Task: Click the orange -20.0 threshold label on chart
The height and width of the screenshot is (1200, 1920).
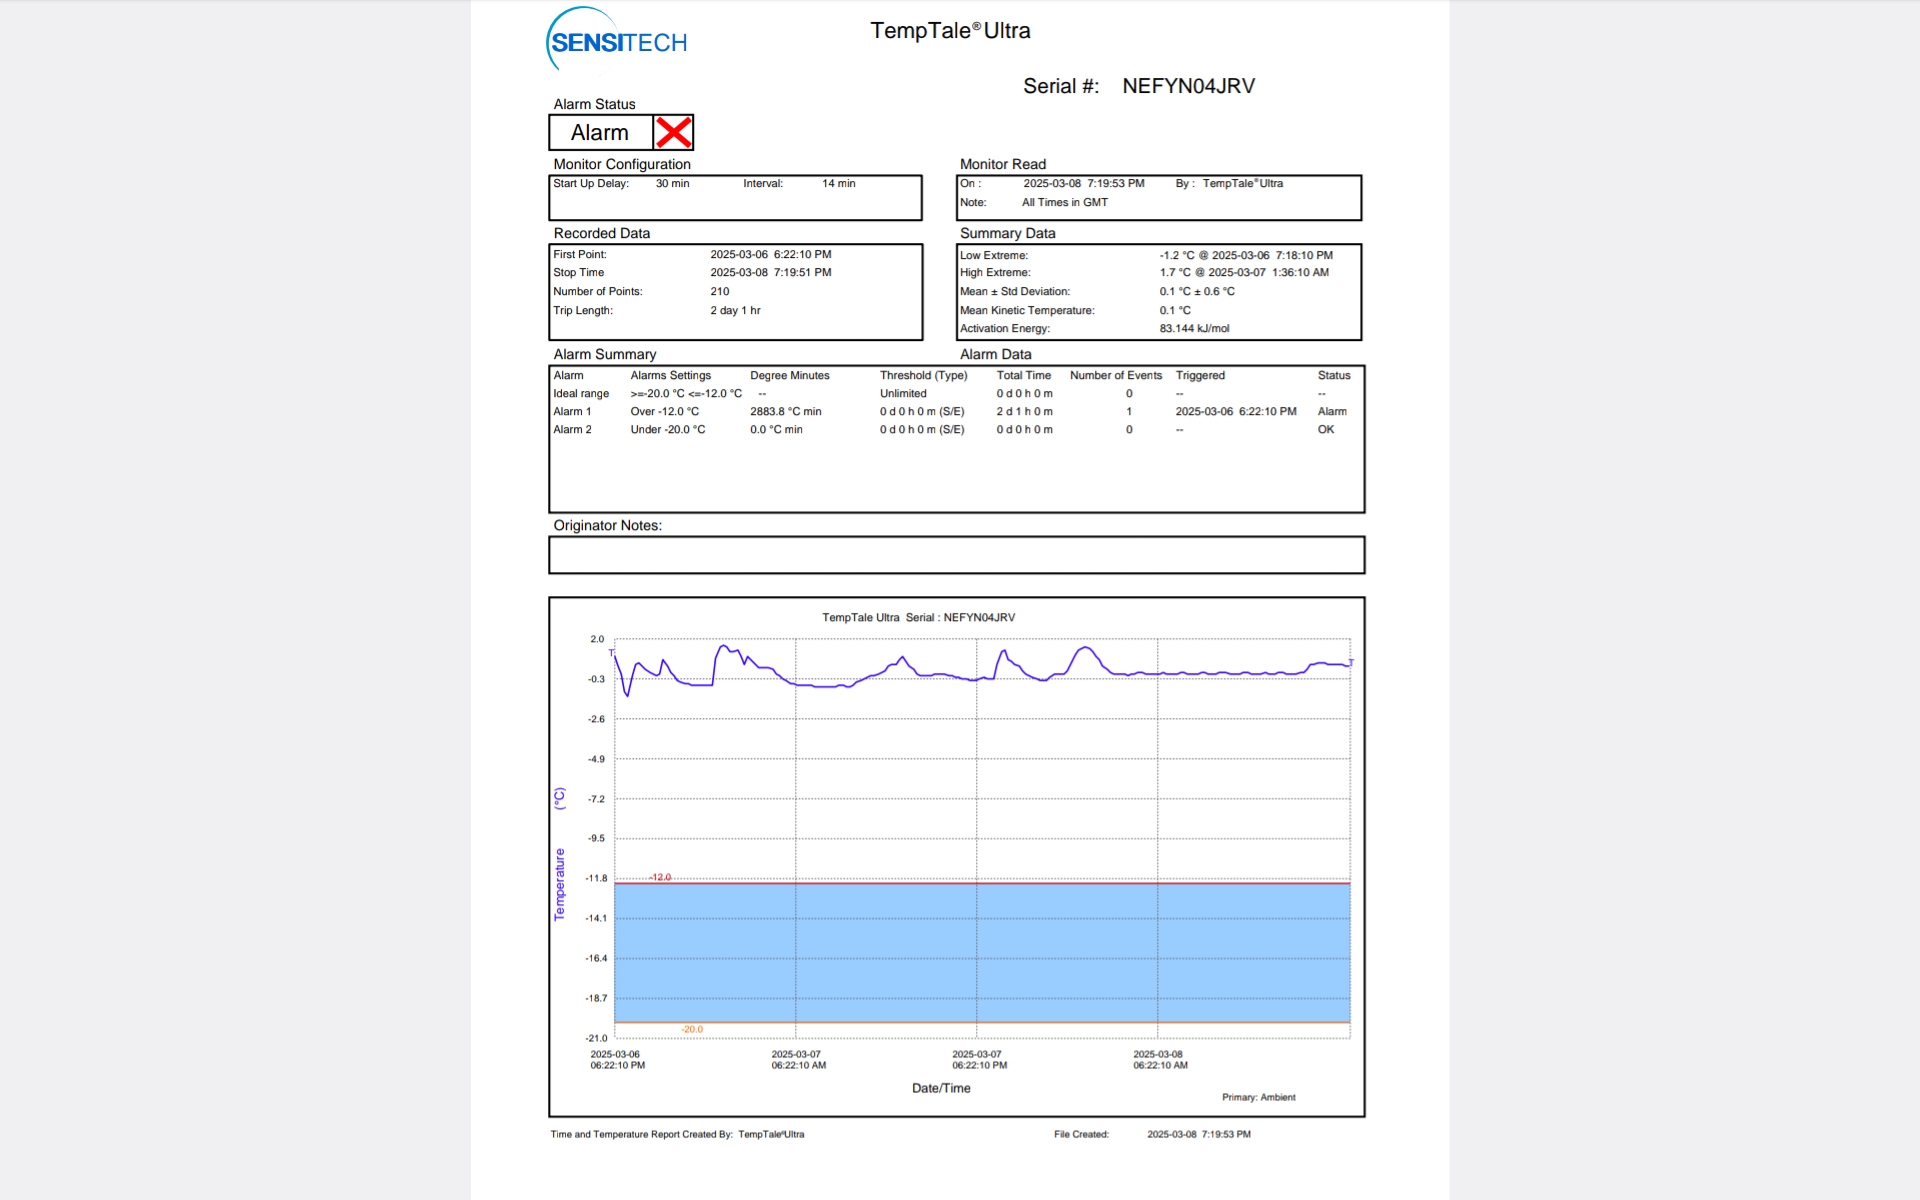Action: tap(692, 1029)
